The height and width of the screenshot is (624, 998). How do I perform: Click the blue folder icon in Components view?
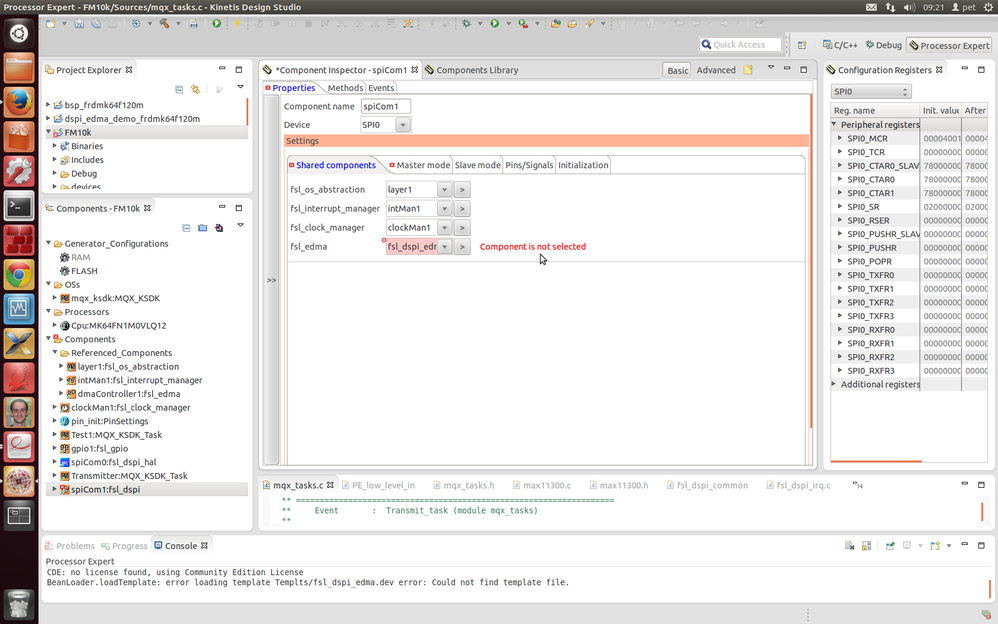point(202,227)
